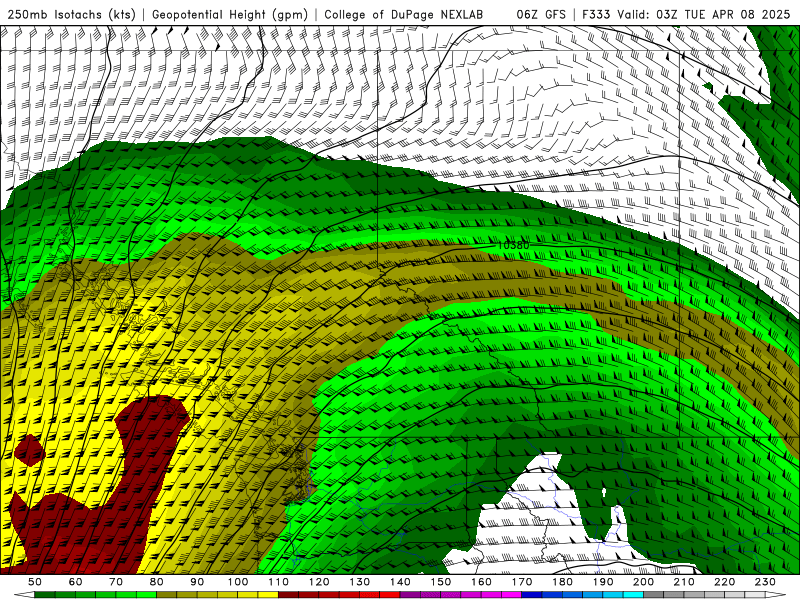Click the 'College of DuPage NEXLAB' text
Viewport: 800px width, 600px height.
(x=404, y=15)
